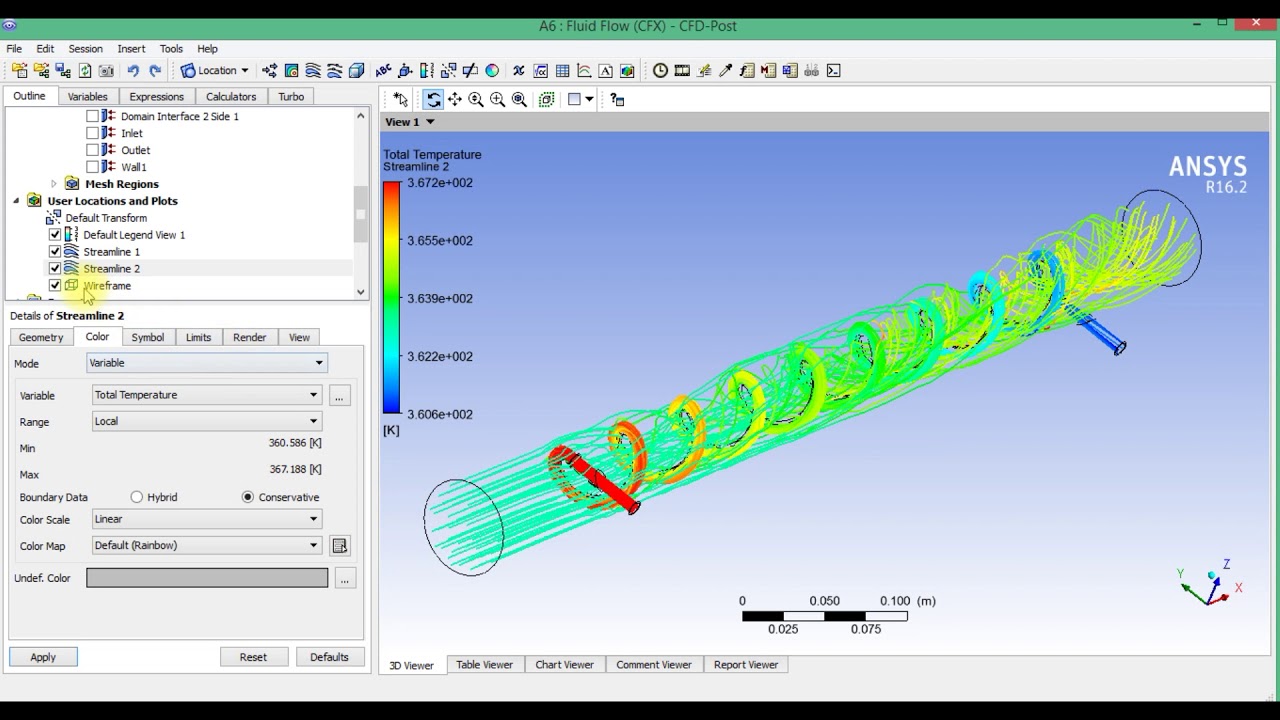This screenshot has width=1280, height=720.
Task: Insert a Table from the toolbar
Action: coord(563,71)
